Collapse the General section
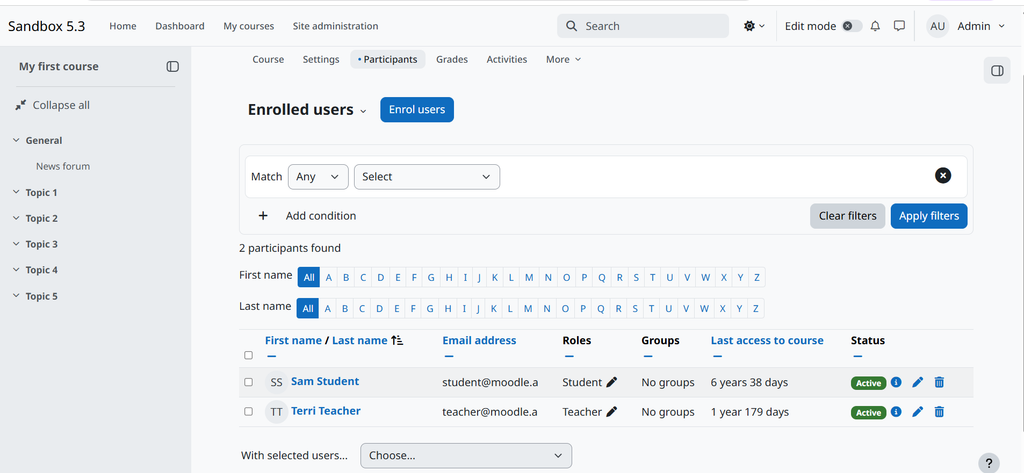This screenshot has width=1024, height=473. coord(16,140)
